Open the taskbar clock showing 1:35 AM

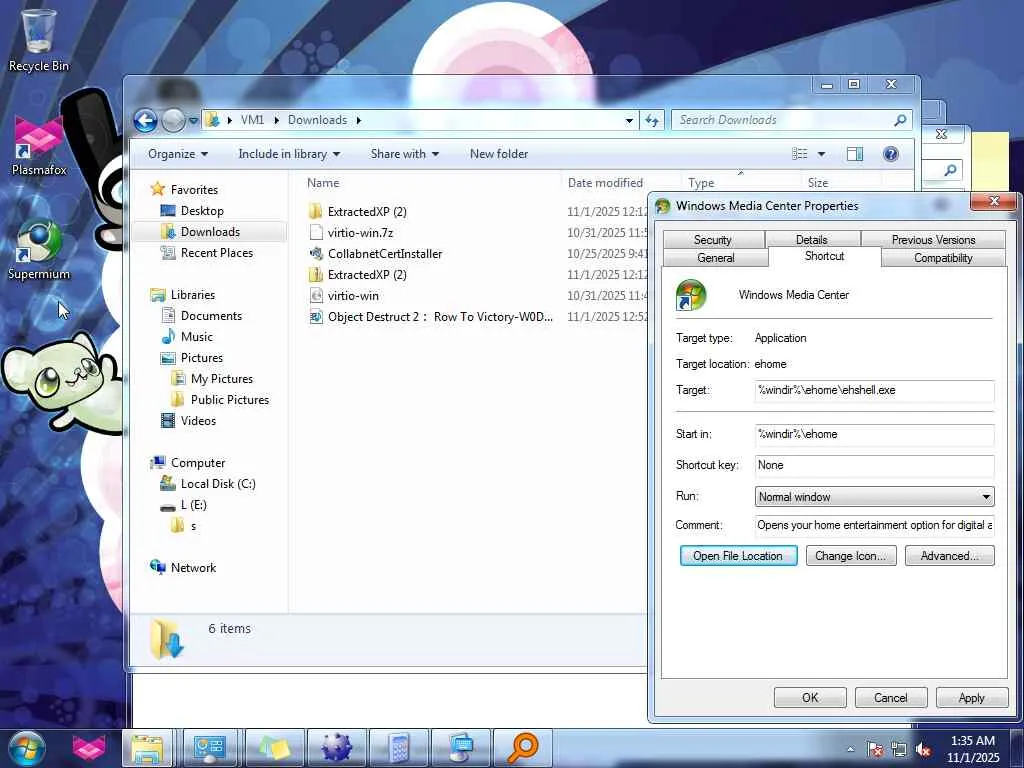(973, 749)
